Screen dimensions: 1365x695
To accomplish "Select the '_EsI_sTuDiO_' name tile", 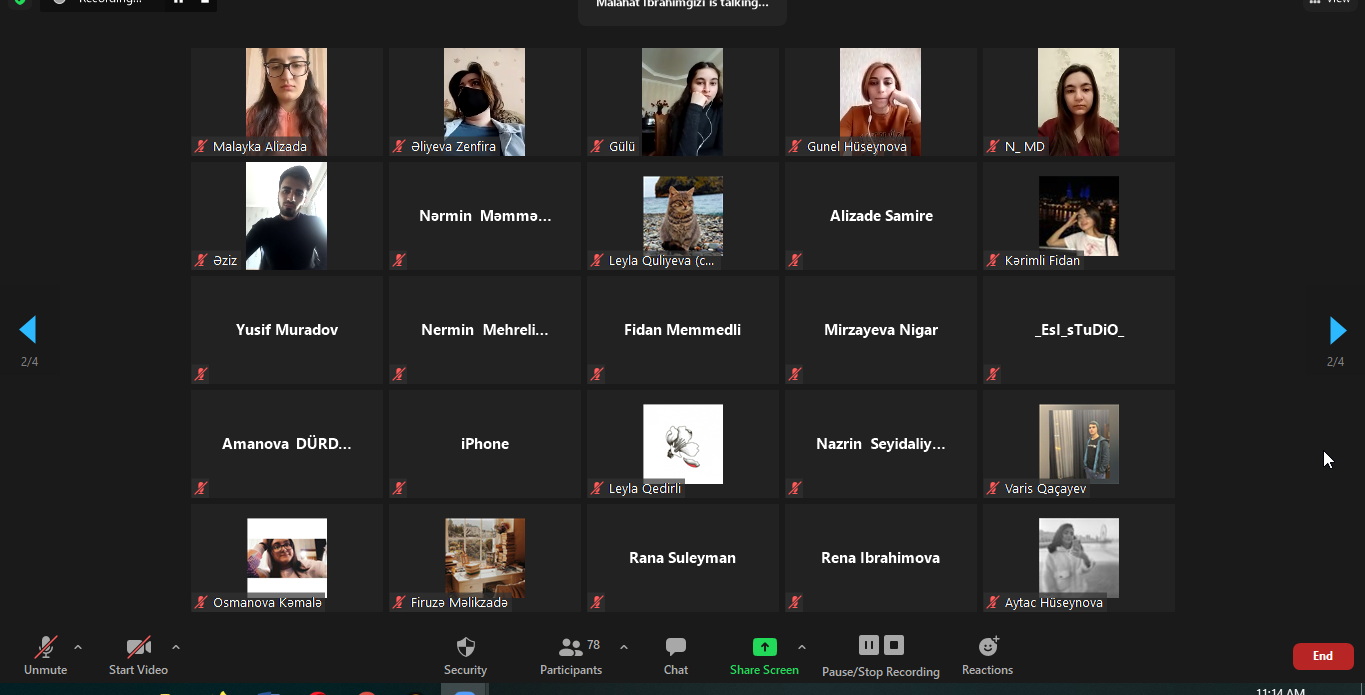I will (1079, 330).
